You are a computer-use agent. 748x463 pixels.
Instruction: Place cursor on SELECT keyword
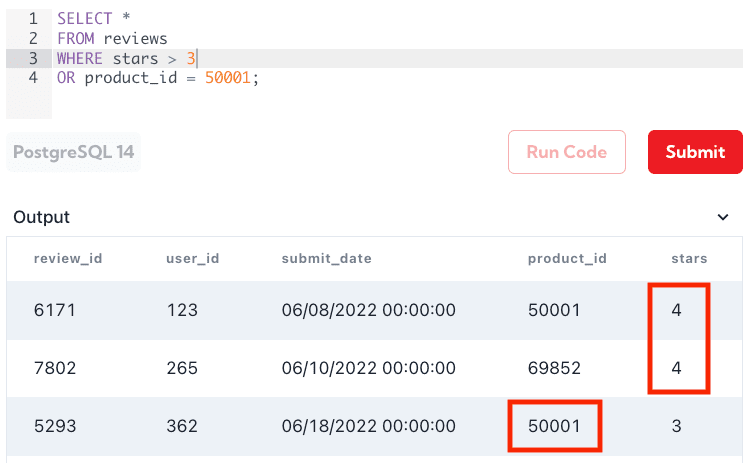click(84, 19)
